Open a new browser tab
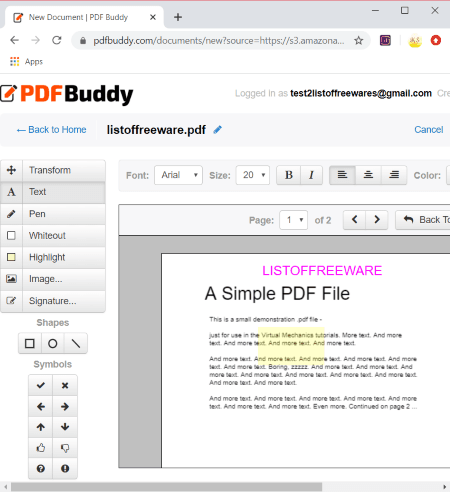The width and height of the screenshot is (450, 492). (x=178, y=17)
